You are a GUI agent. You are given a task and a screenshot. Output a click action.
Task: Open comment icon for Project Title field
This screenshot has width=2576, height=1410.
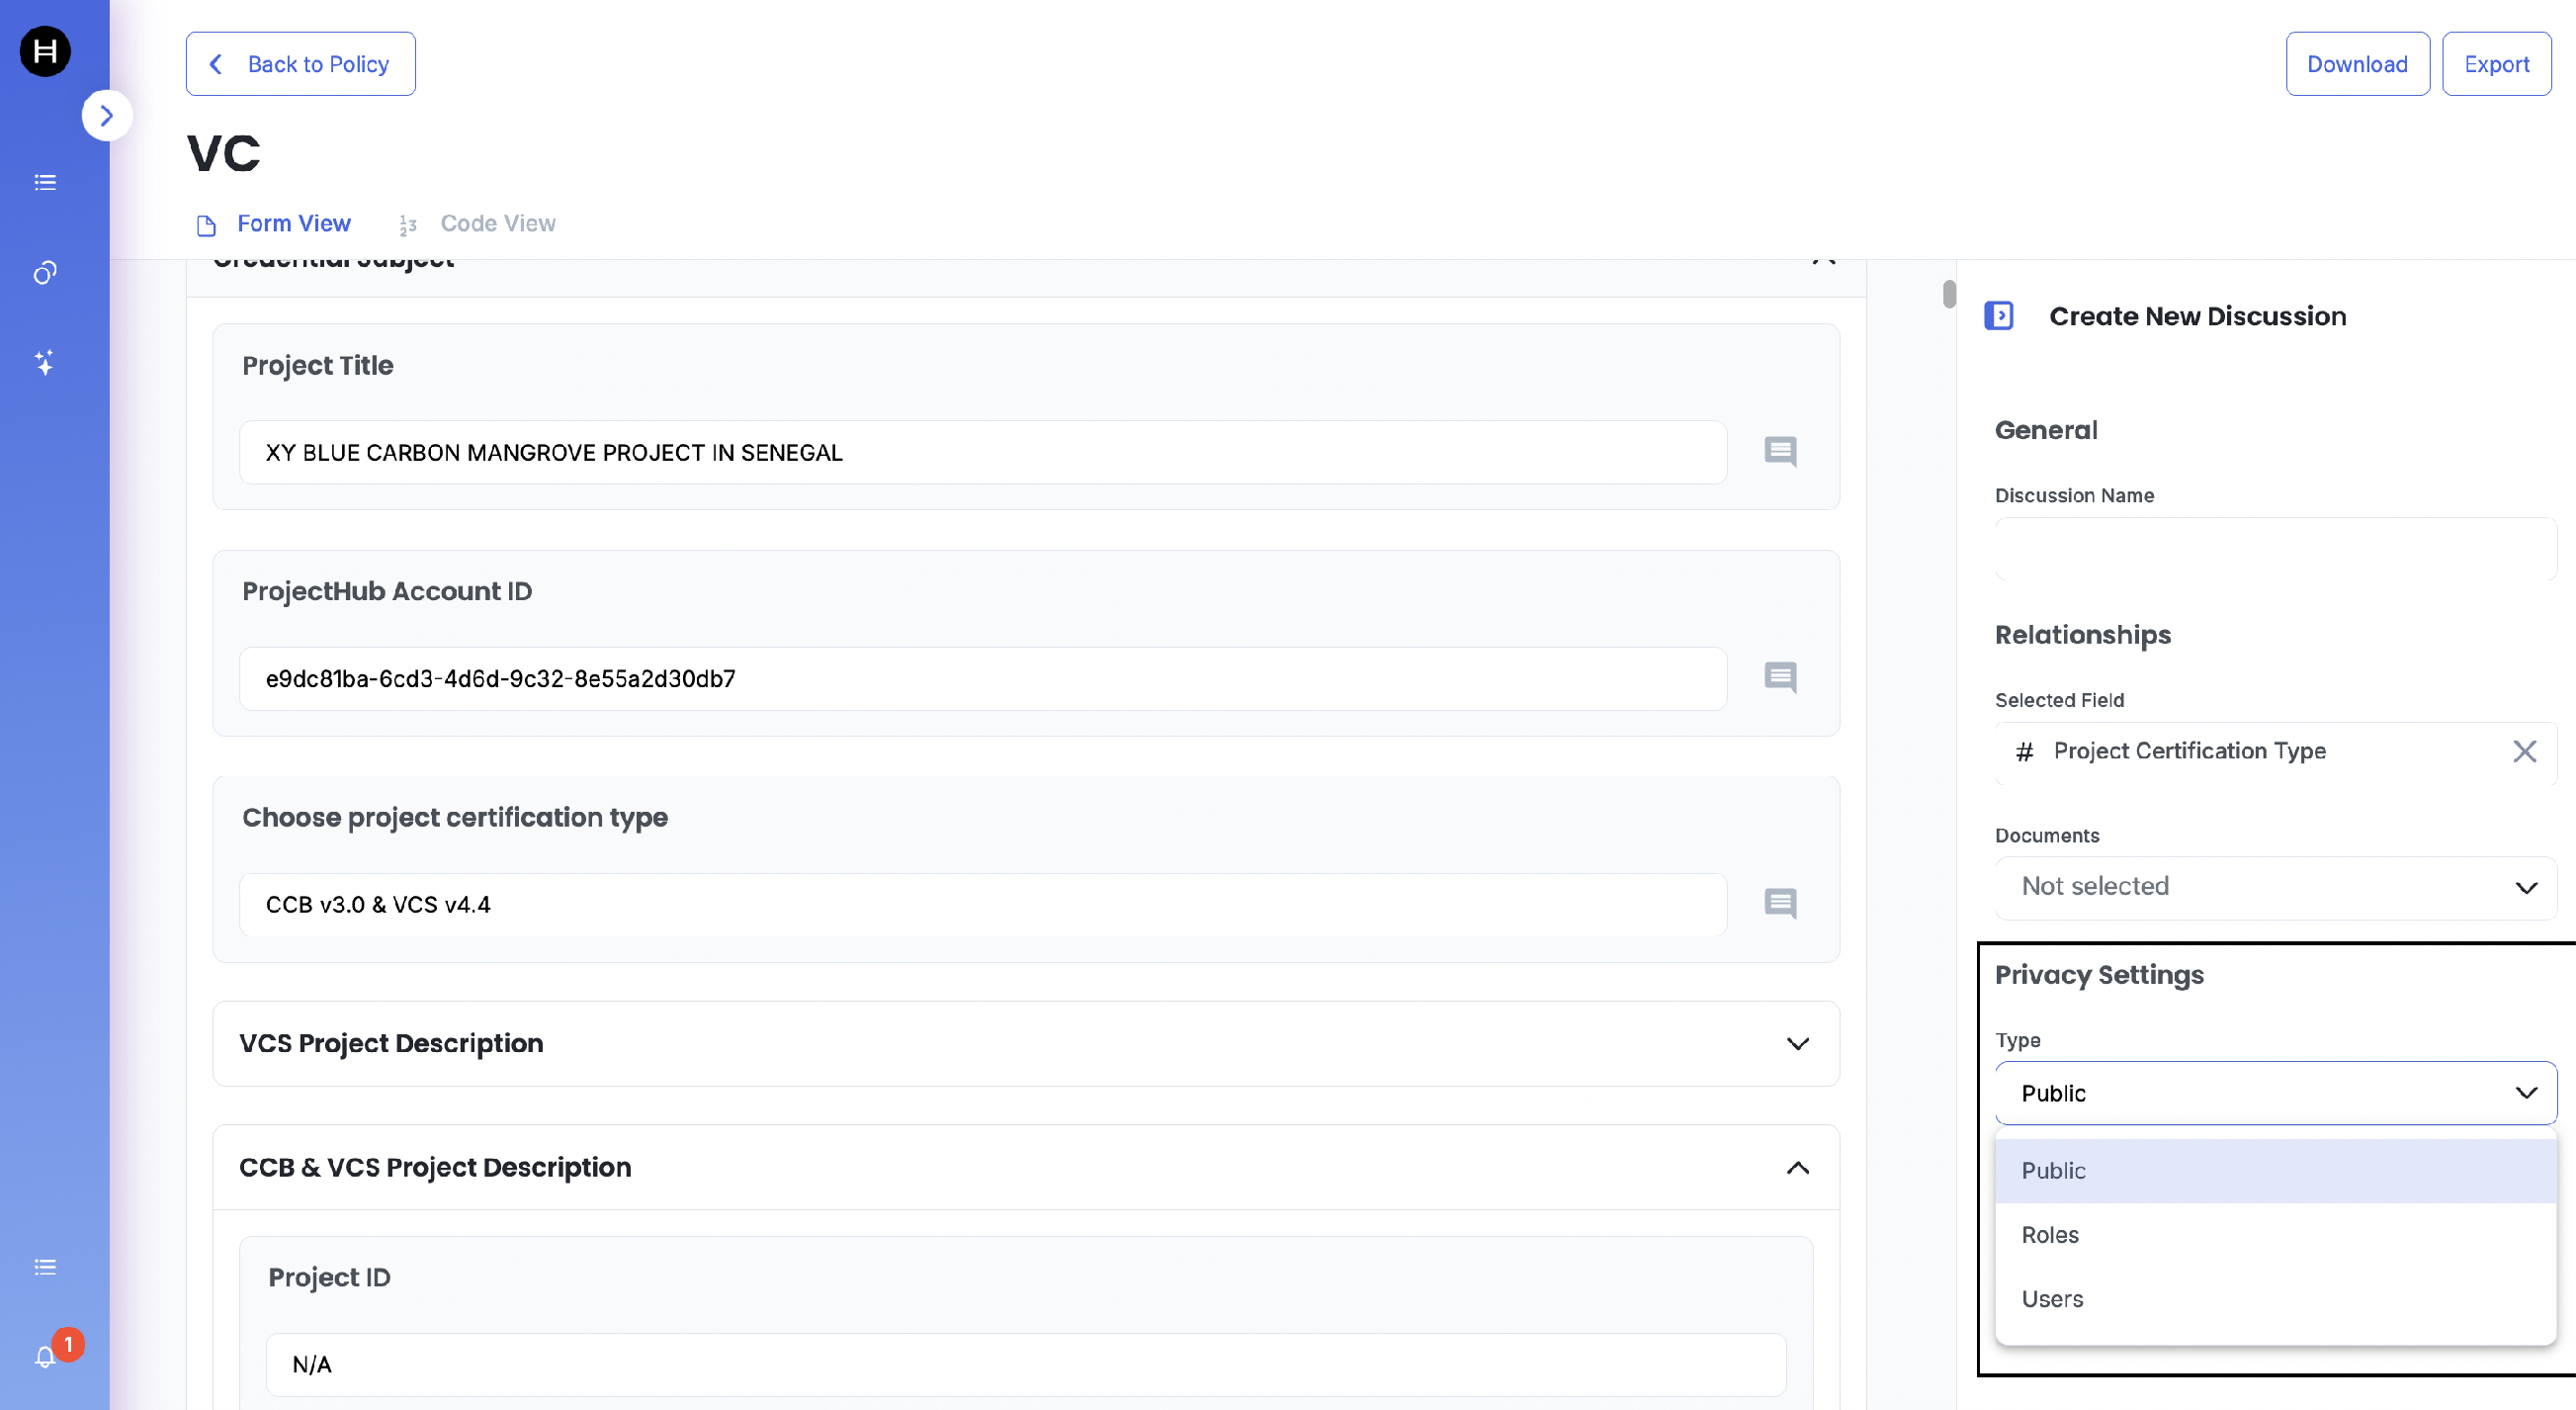[x=1780, y=452]
